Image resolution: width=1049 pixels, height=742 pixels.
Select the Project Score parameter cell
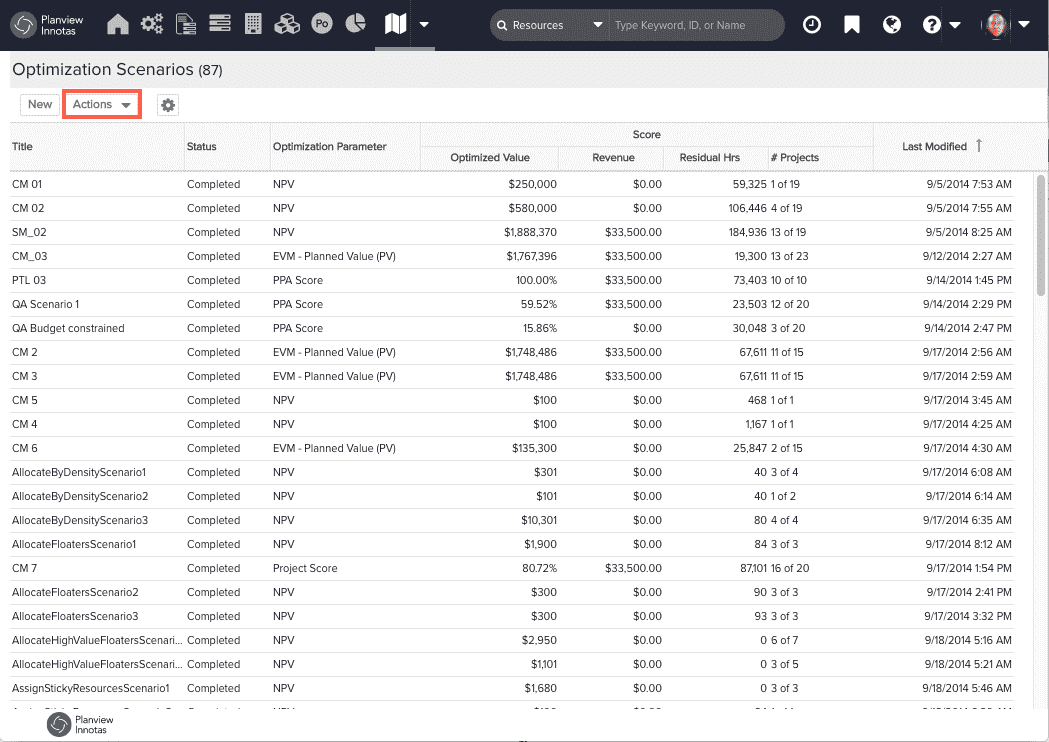pos(305,569)
